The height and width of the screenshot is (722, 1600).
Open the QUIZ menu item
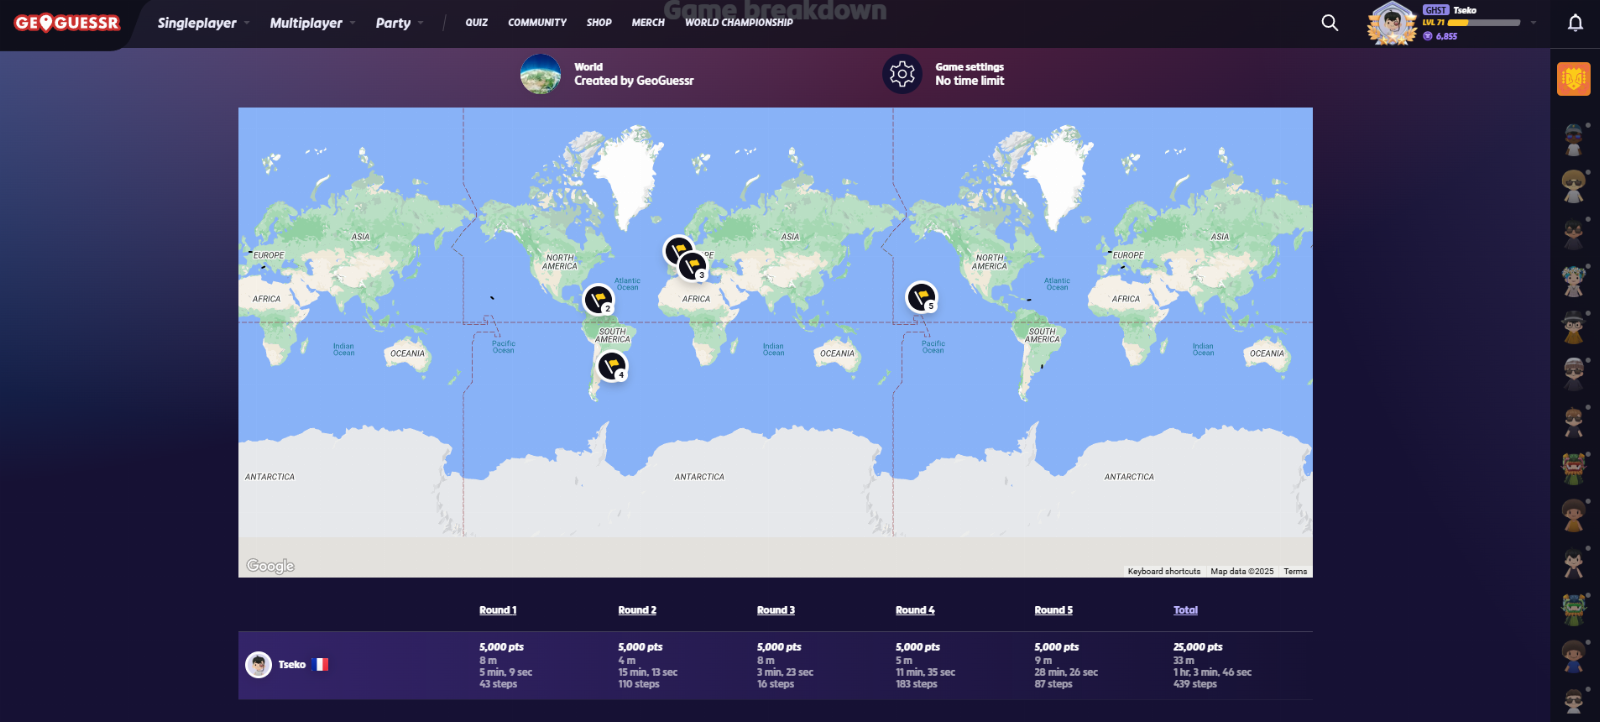(x=476, y=22)
